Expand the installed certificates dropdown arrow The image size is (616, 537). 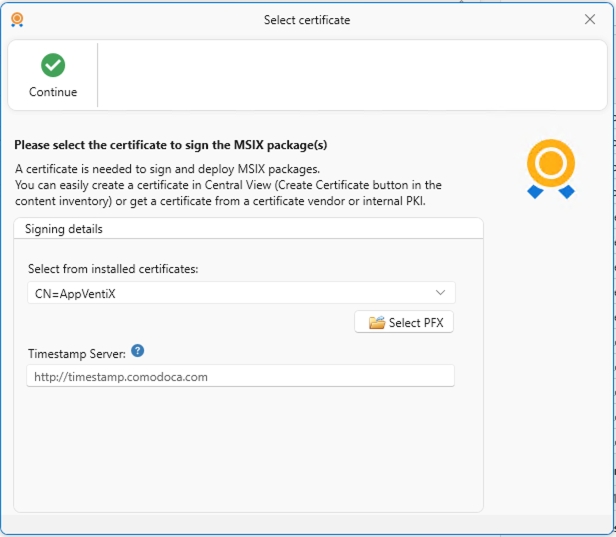440,292
